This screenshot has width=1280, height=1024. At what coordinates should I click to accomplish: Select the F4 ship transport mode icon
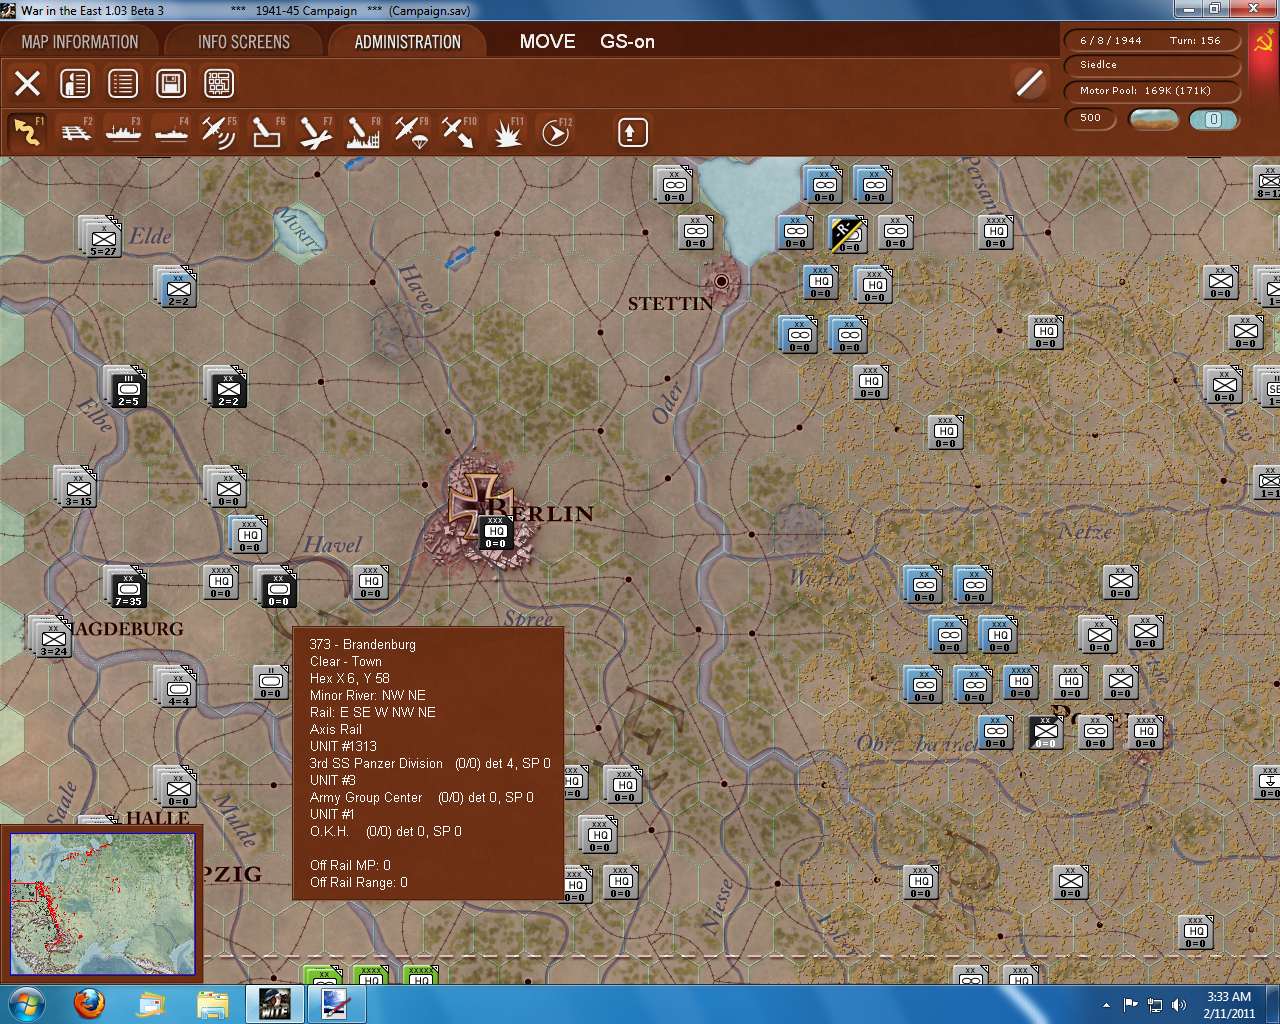[172, 132]
